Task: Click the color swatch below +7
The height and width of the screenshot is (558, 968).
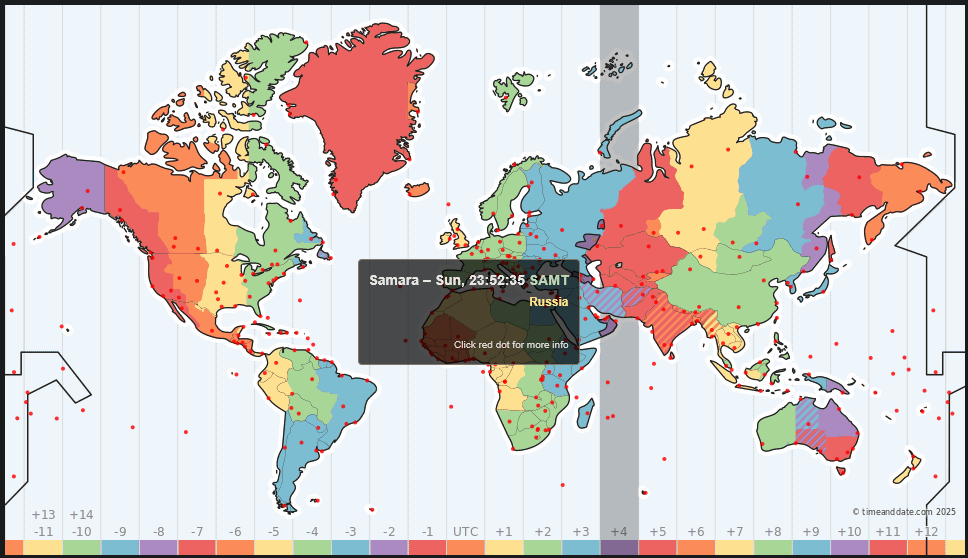Action: click(735, 548)
